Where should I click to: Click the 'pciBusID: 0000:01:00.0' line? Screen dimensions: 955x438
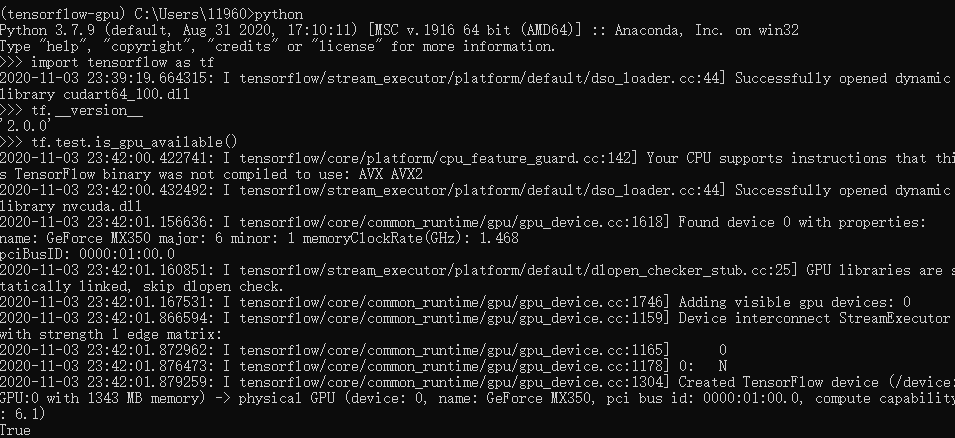pyautogui.click(x=87, y=254)
